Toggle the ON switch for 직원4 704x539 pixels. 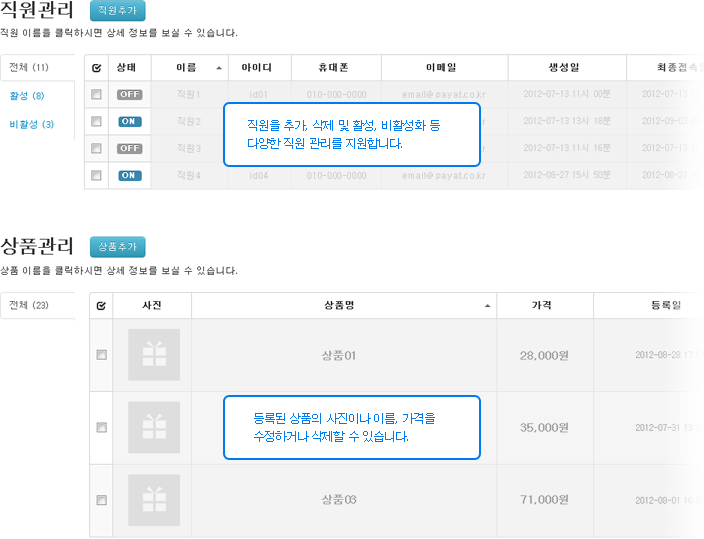point(130,175)
